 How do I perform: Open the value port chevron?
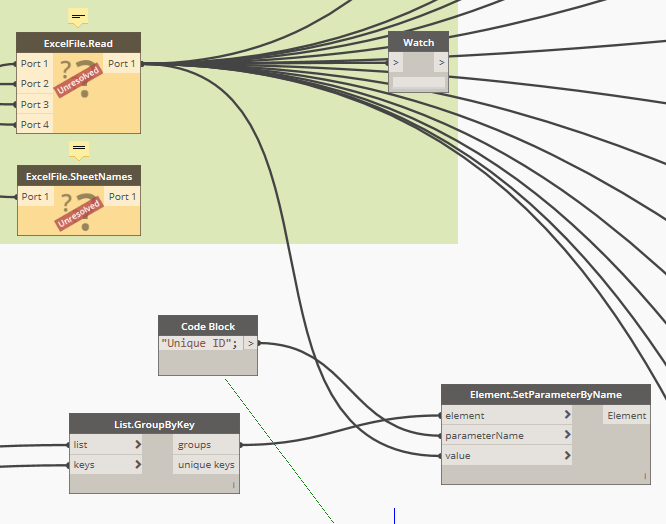(567, 455)
